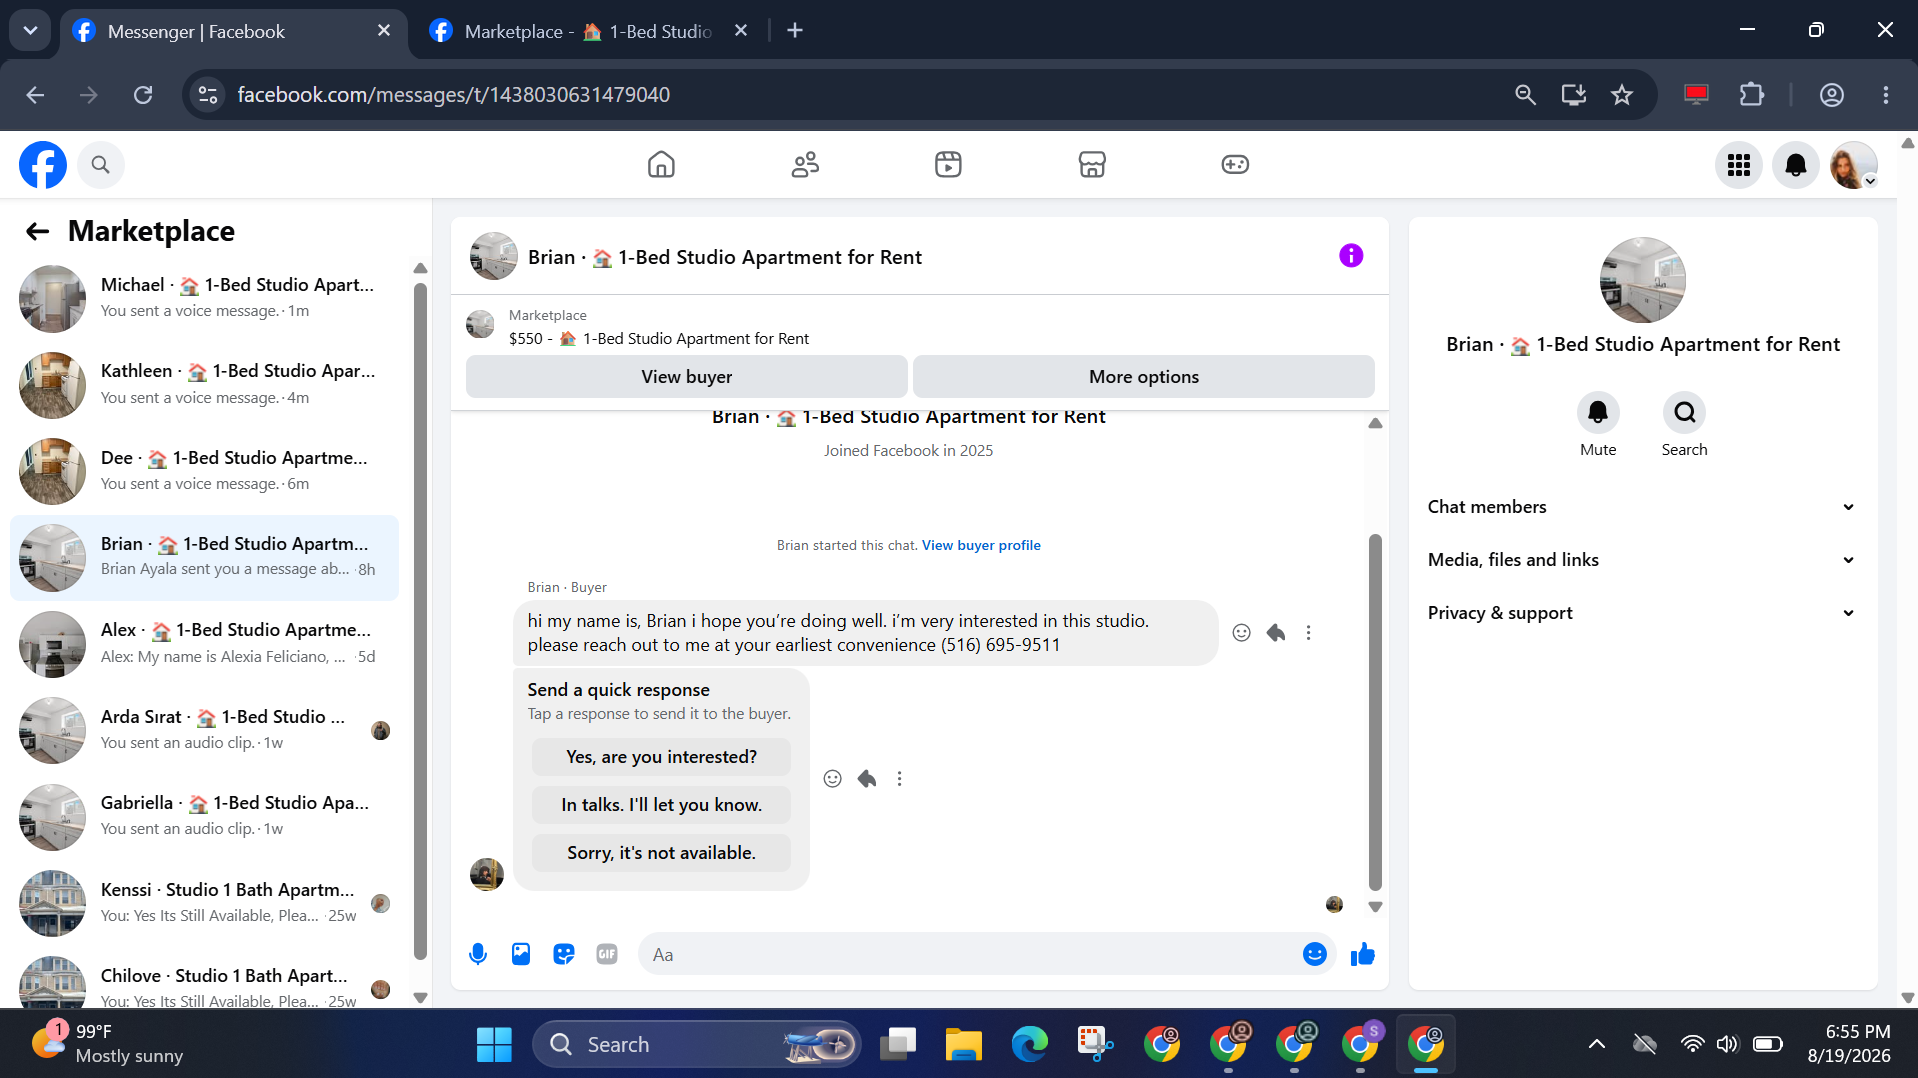This screenshot has width=1918, height=1078.
Task: Expand Media, files and links section
Action: click(1642, 560)
